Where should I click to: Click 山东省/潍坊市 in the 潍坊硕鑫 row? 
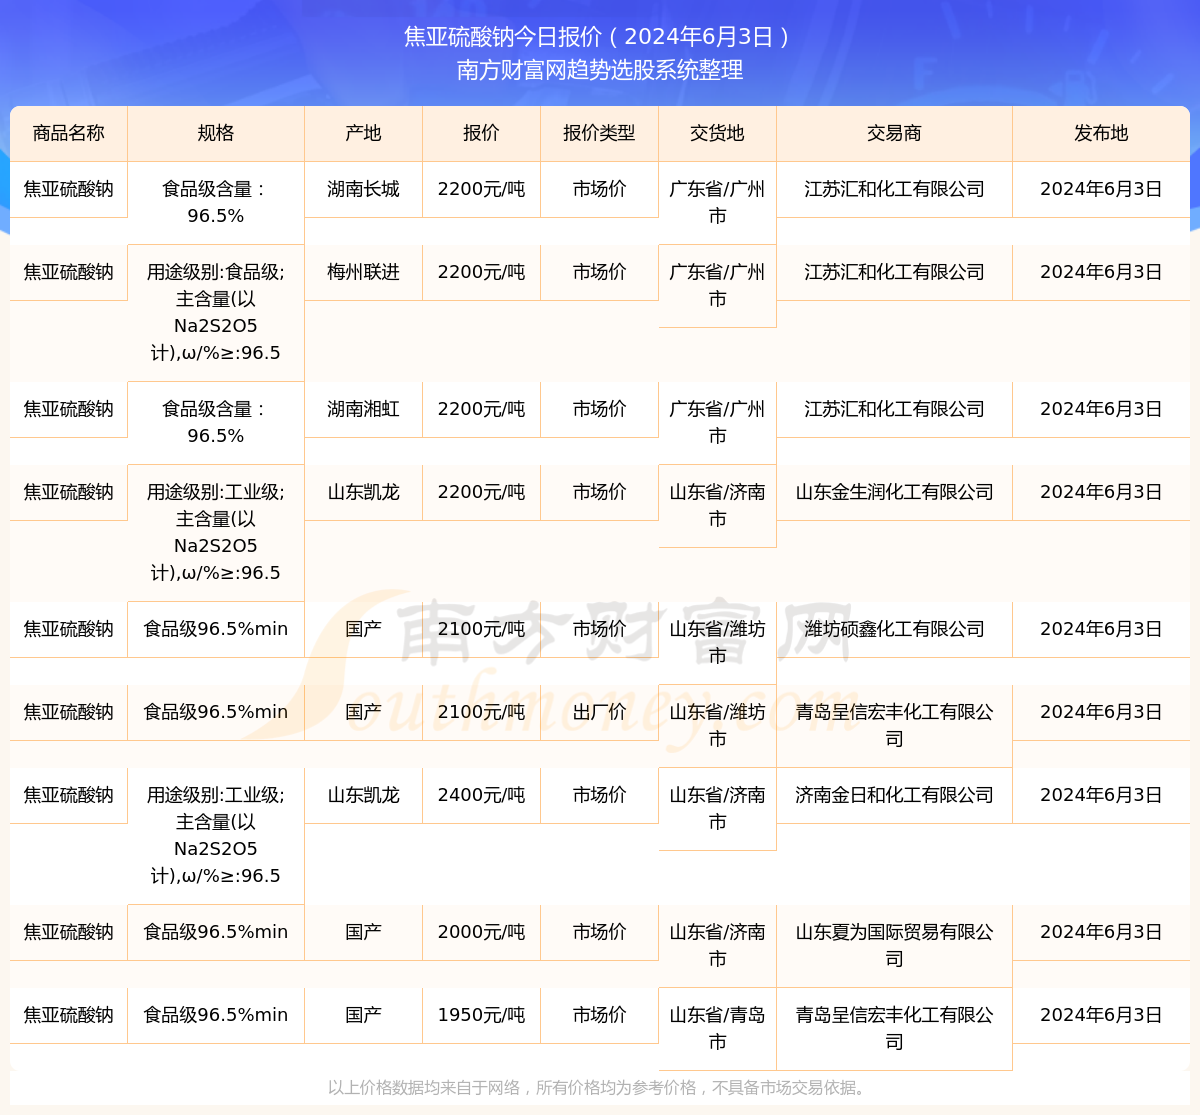717,643
